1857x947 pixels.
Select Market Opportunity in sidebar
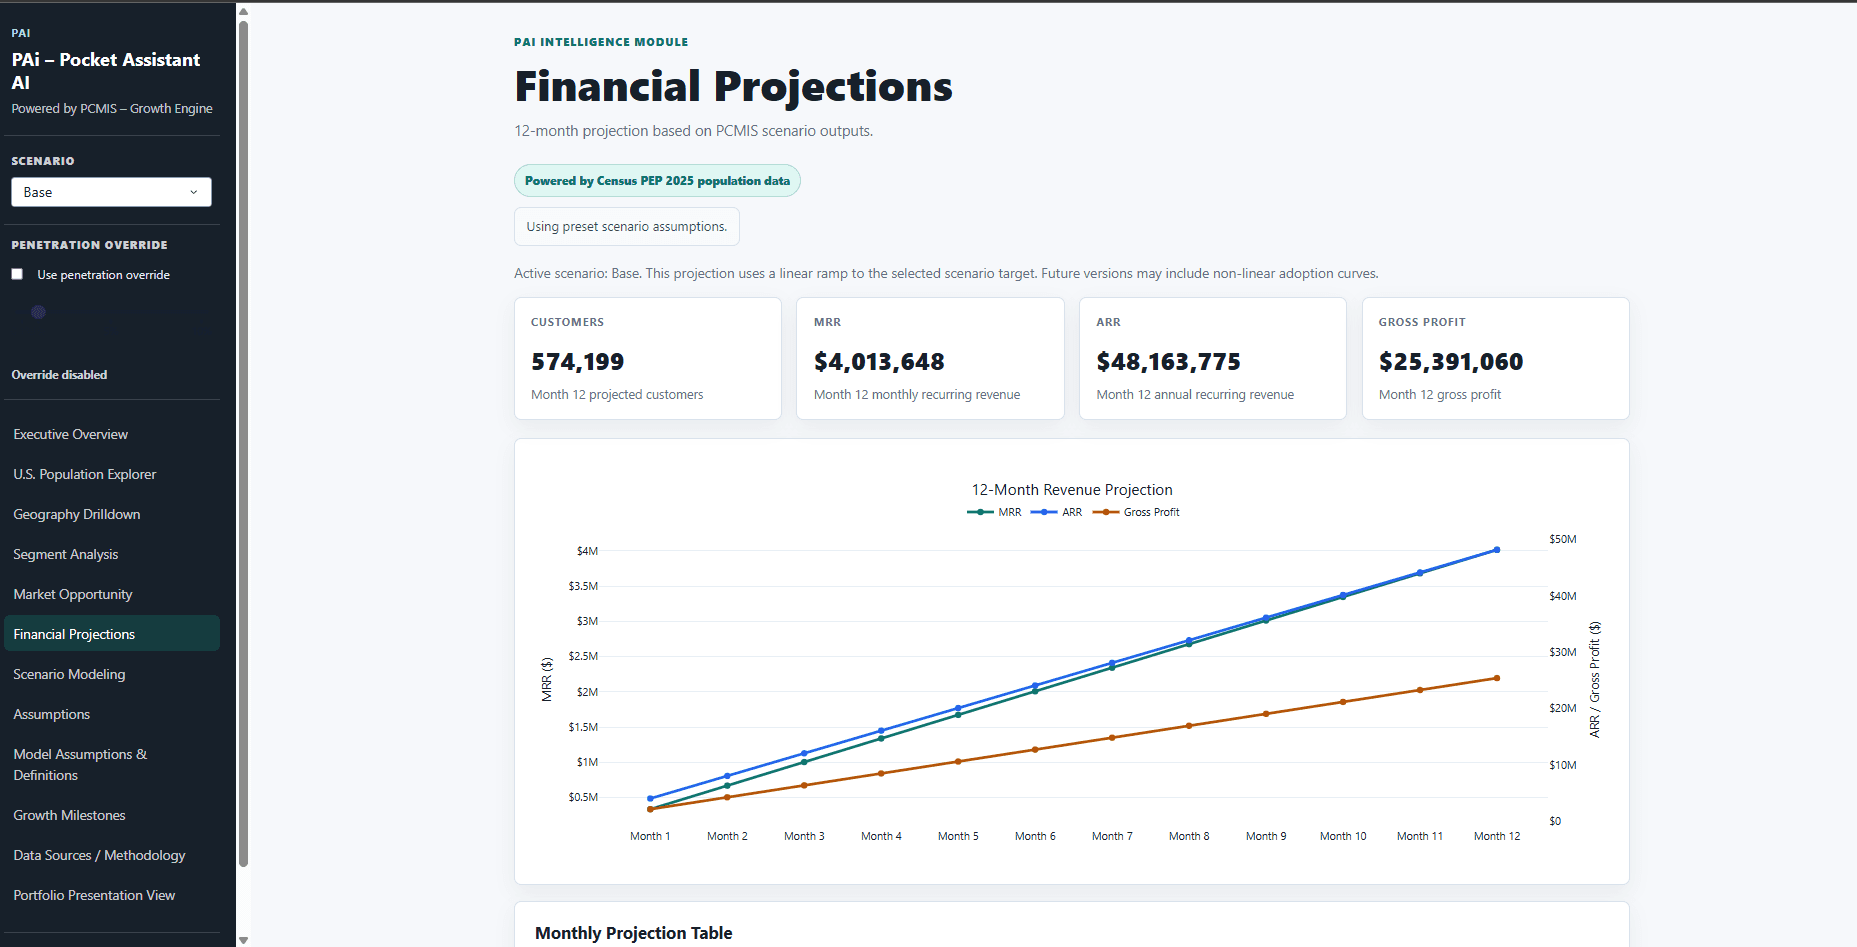(x=112, y=594)
